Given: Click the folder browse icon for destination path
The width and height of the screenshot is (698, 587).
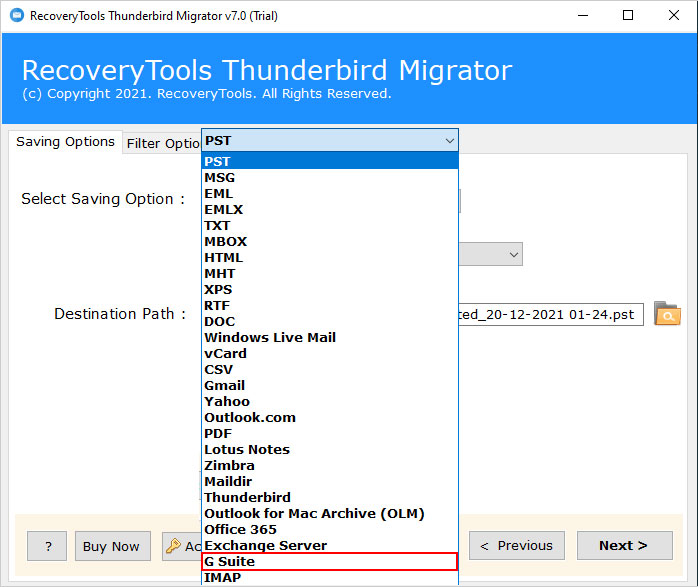Looking at the screenshot, I should [x=667, y=314].
